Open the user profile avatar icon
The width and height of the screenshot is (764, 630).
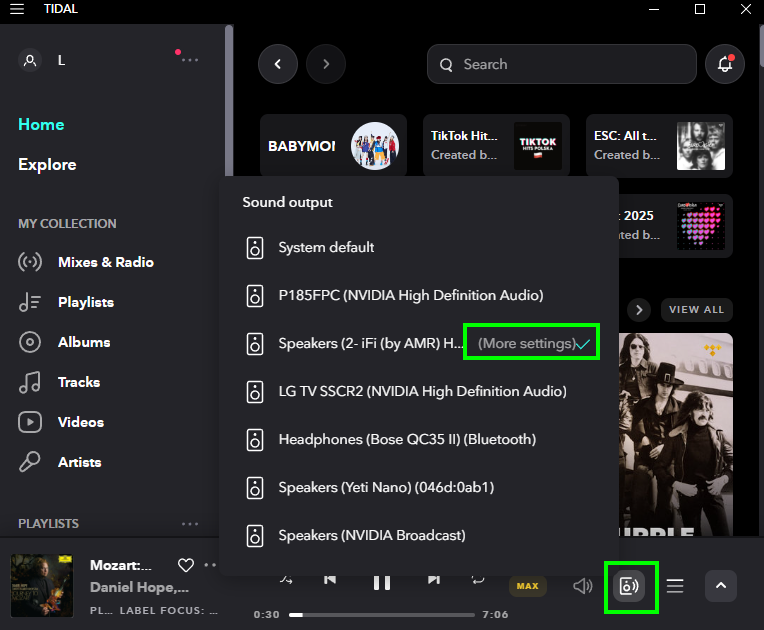point(30,60)
